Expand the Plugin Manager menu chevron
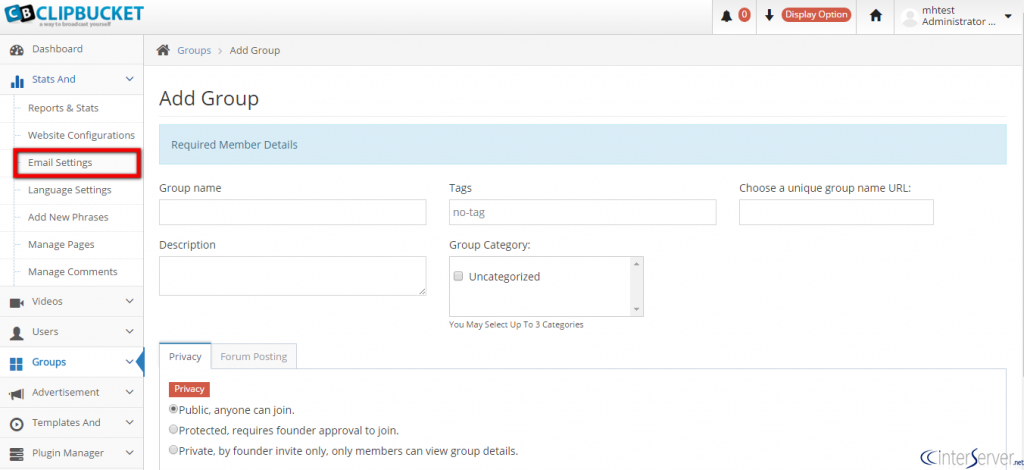The image size is (1024, 470). point(129,452)
